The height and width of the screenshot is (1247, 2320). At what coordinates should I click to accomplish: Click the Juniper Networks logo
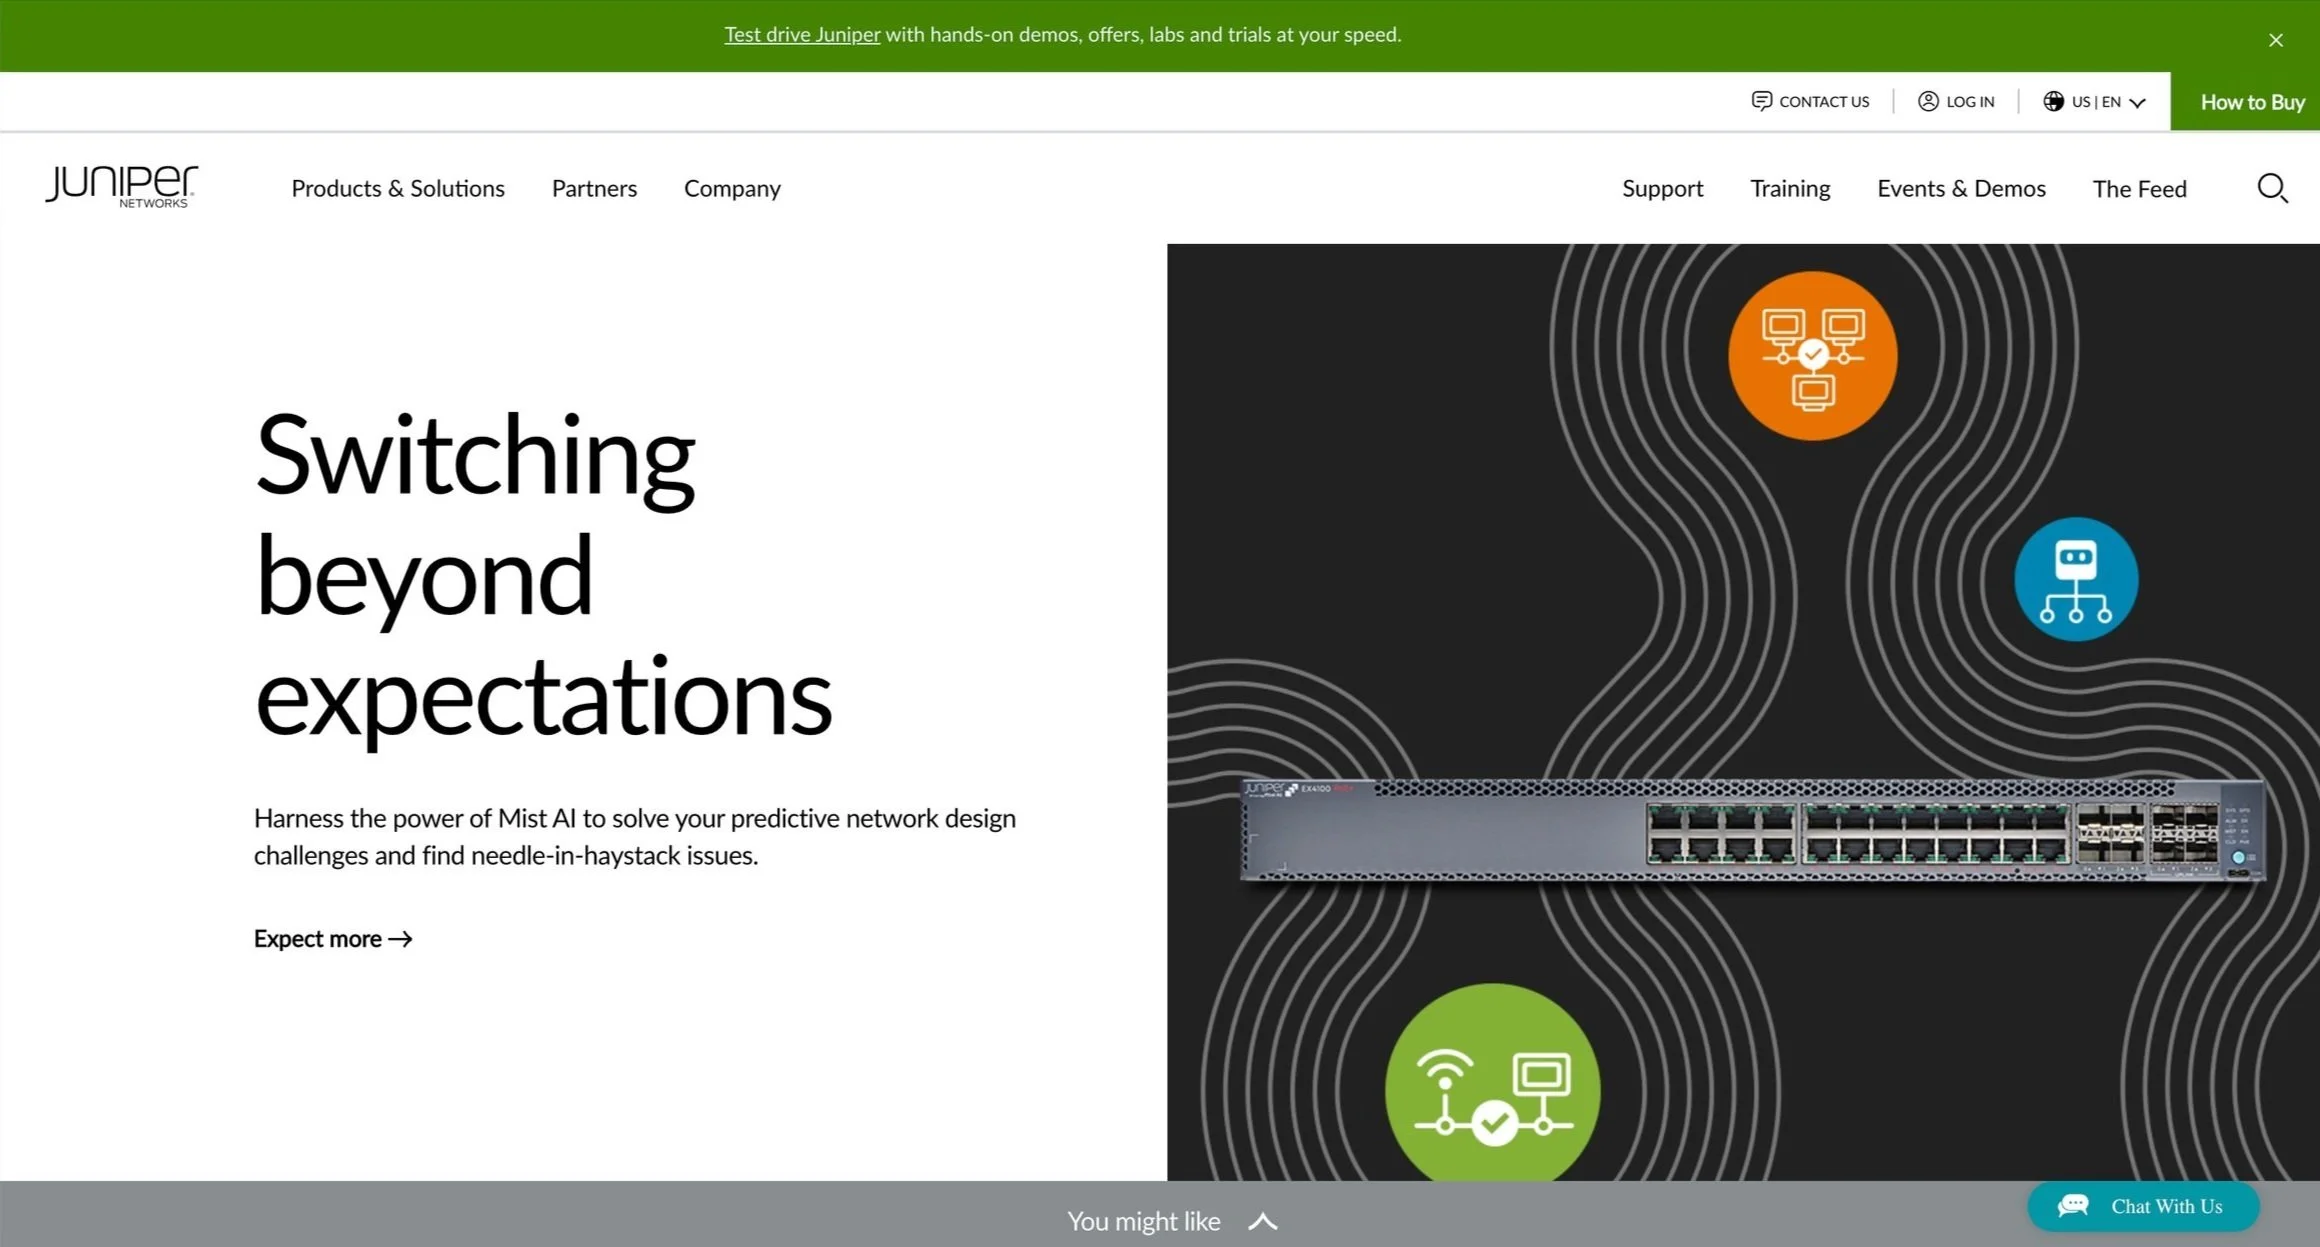click(121, 186)
